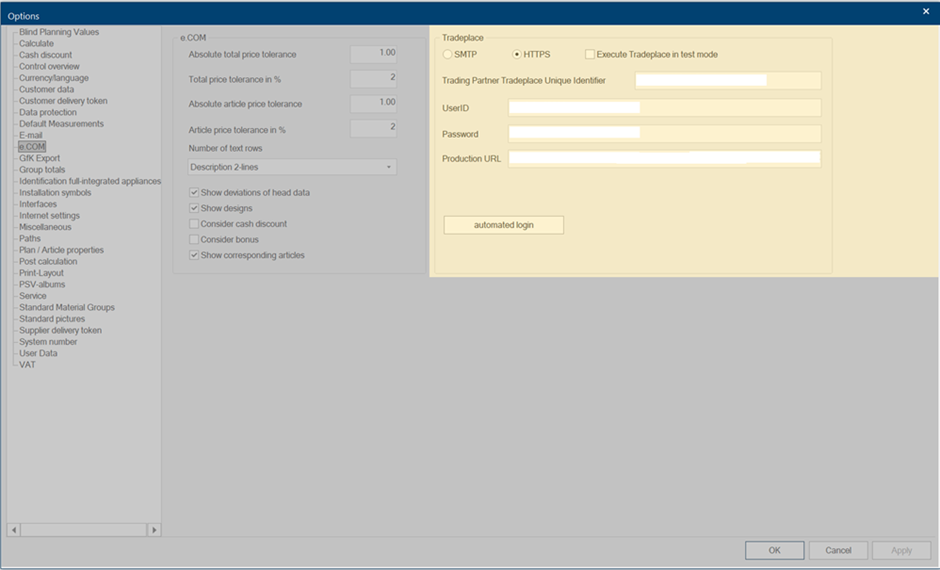Image resolution: width=940 pixels, height=570 pixels.
Task: Open the Number of text rows dropdown
Action: click(292, 167)
